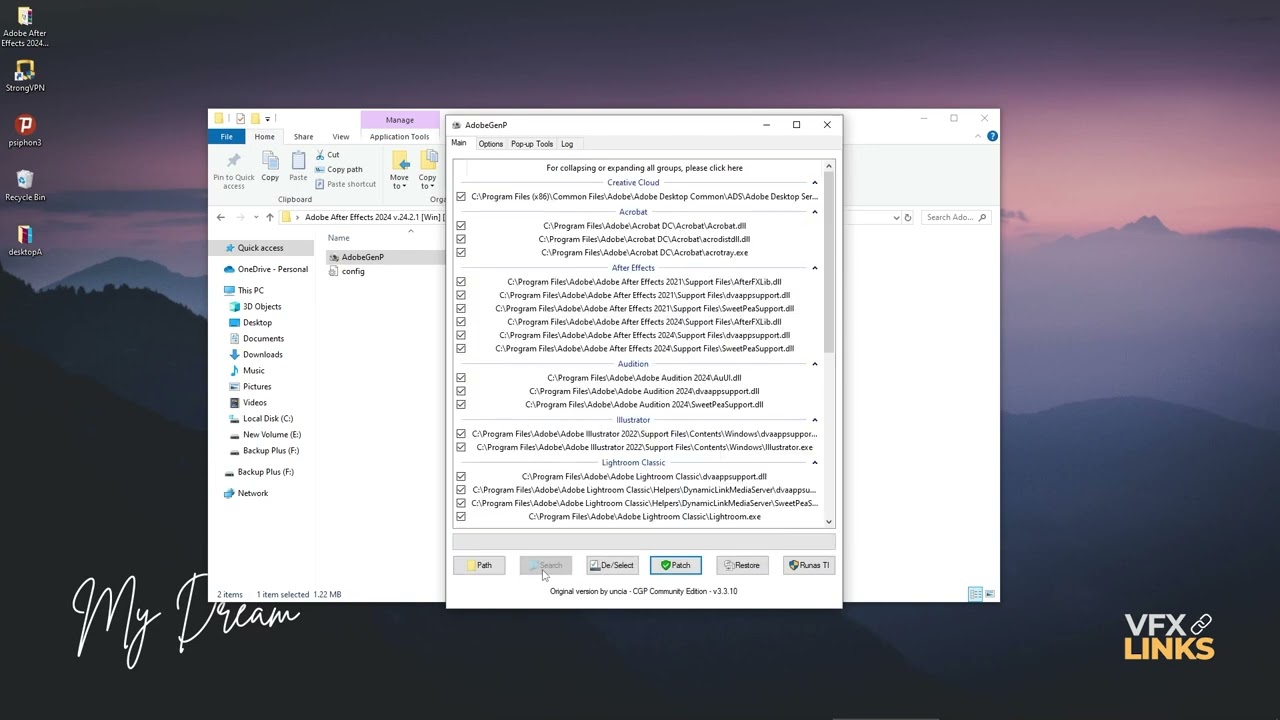The image size is (1280, 720).
Task: Open the Share ribbon tab in Explorer
Action: pos(303,137)
